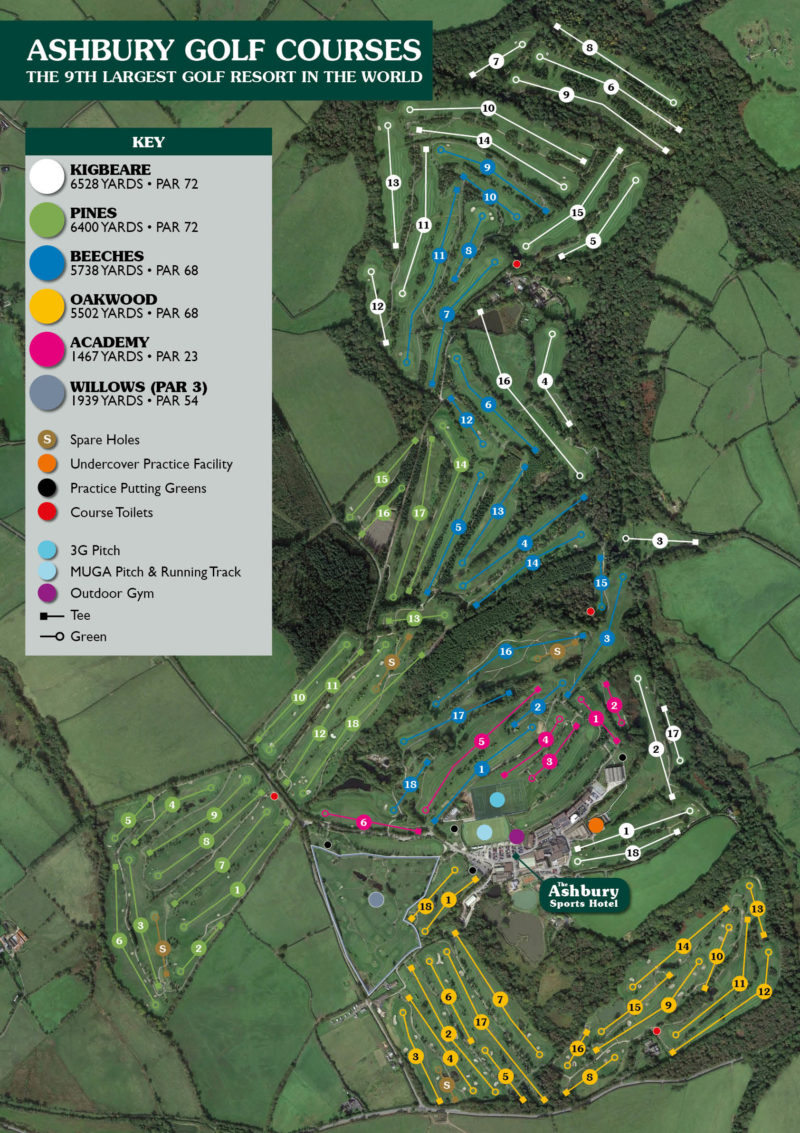Click the Spare Holes icon in the key
The width and height of the screenshot is (800, 1133).
[46, 439]
